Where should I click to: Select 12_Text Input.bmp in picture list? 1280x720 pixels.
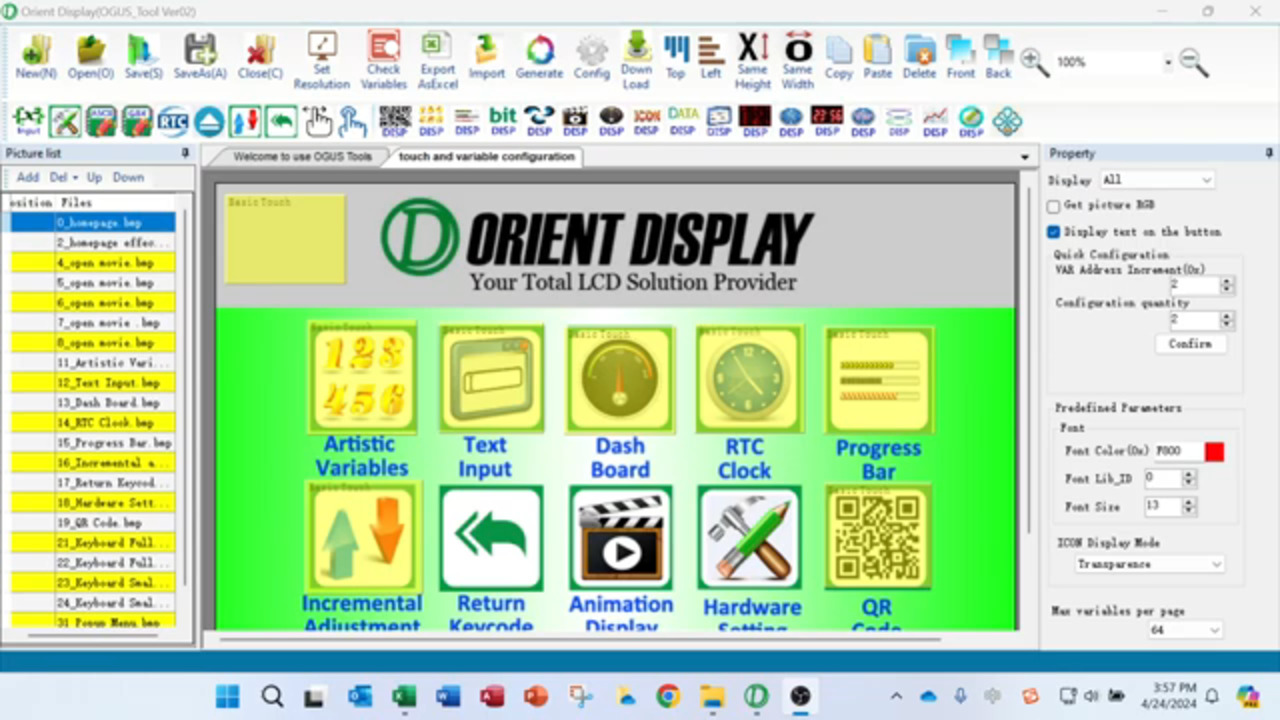(92, 382)
